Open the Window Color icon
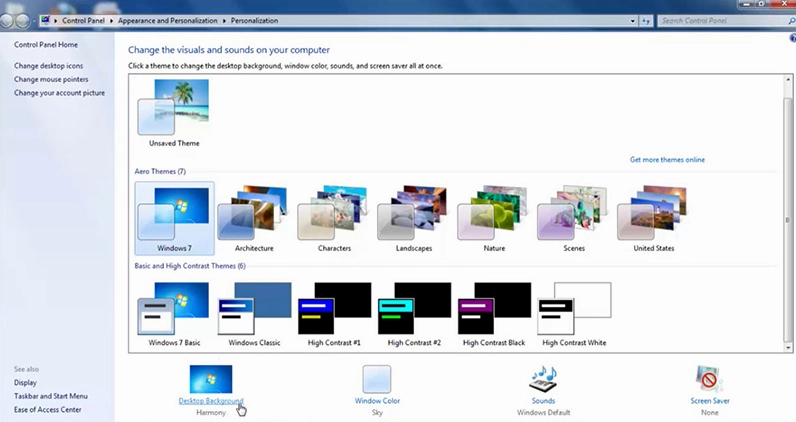796x422 pixels. click(376, 379)
